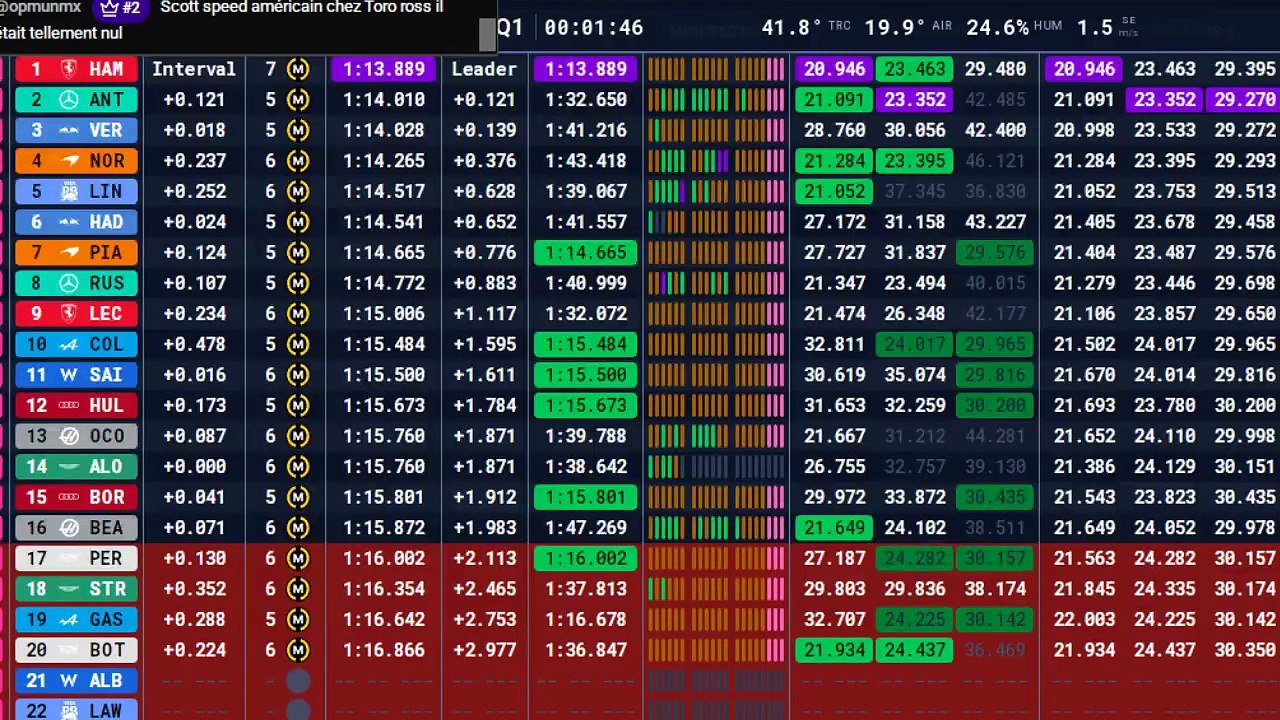Click VER's first sector time 28.760
Viewport: 1280px width, 720px height.
[x=835, y=130]
